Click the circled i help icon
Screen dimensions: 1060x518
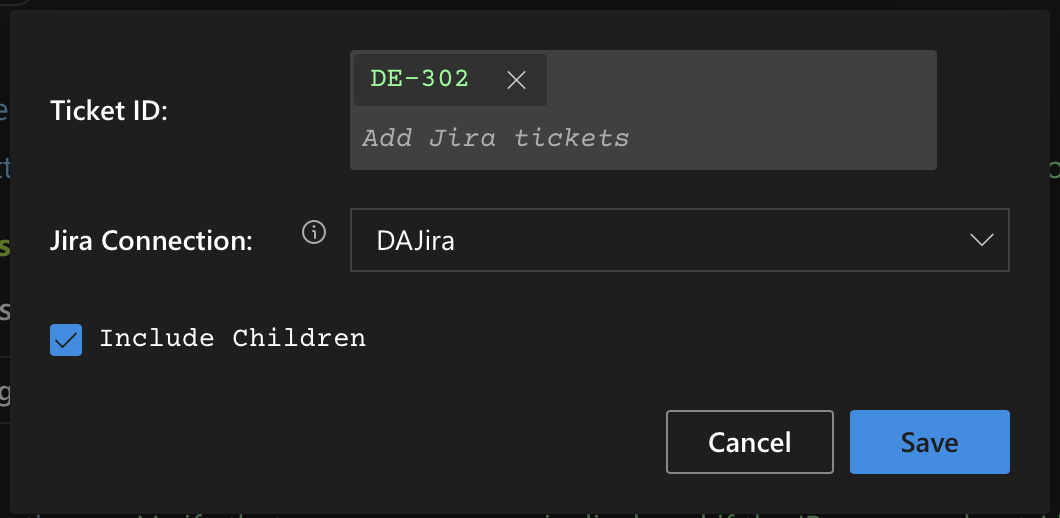314,234
